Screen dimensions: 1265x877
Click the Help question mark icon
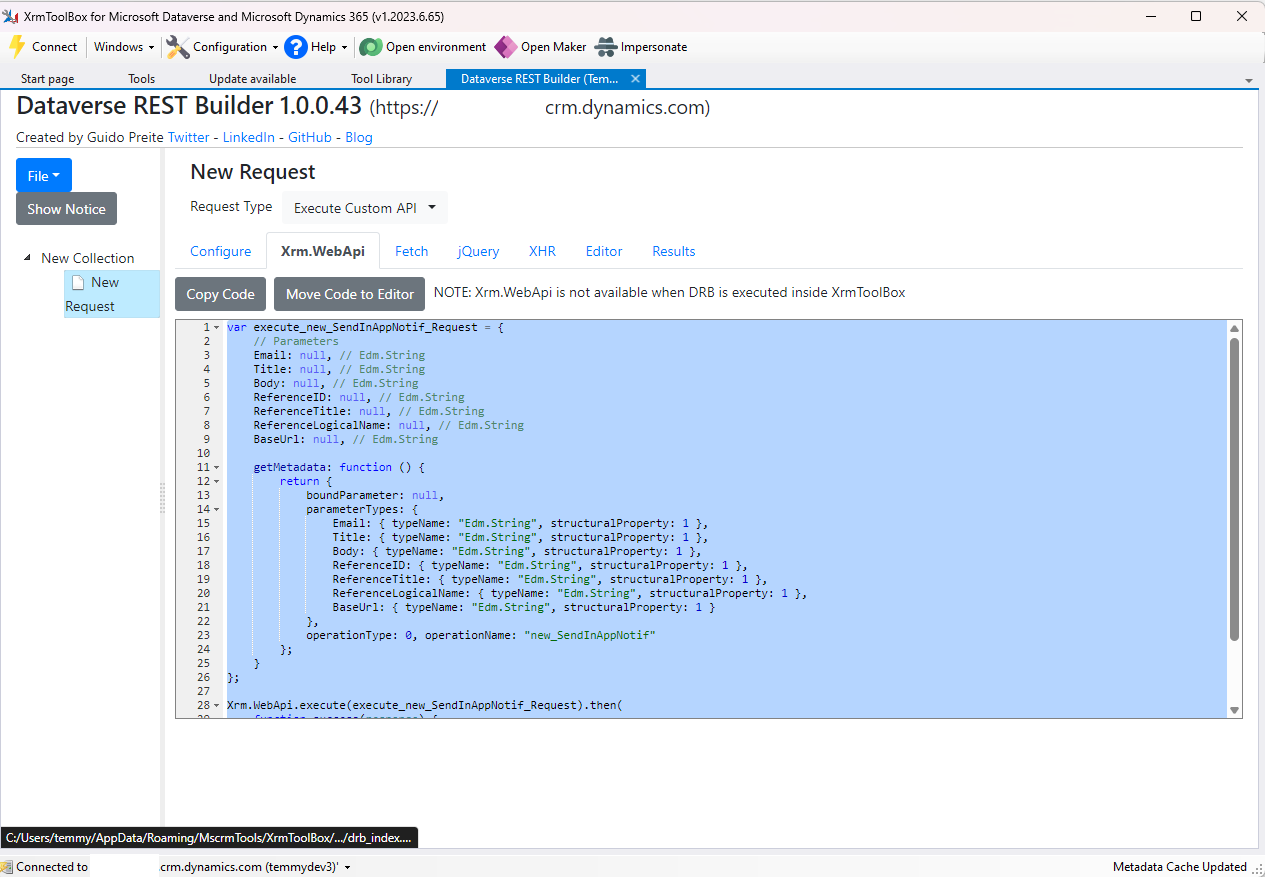pos(296,47)
